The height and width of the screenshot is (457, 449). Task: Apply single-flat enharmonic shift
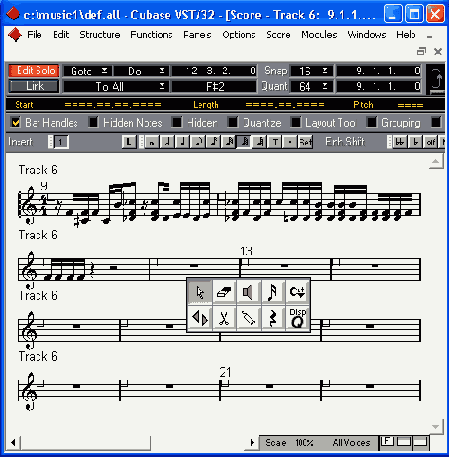(415, 142)
